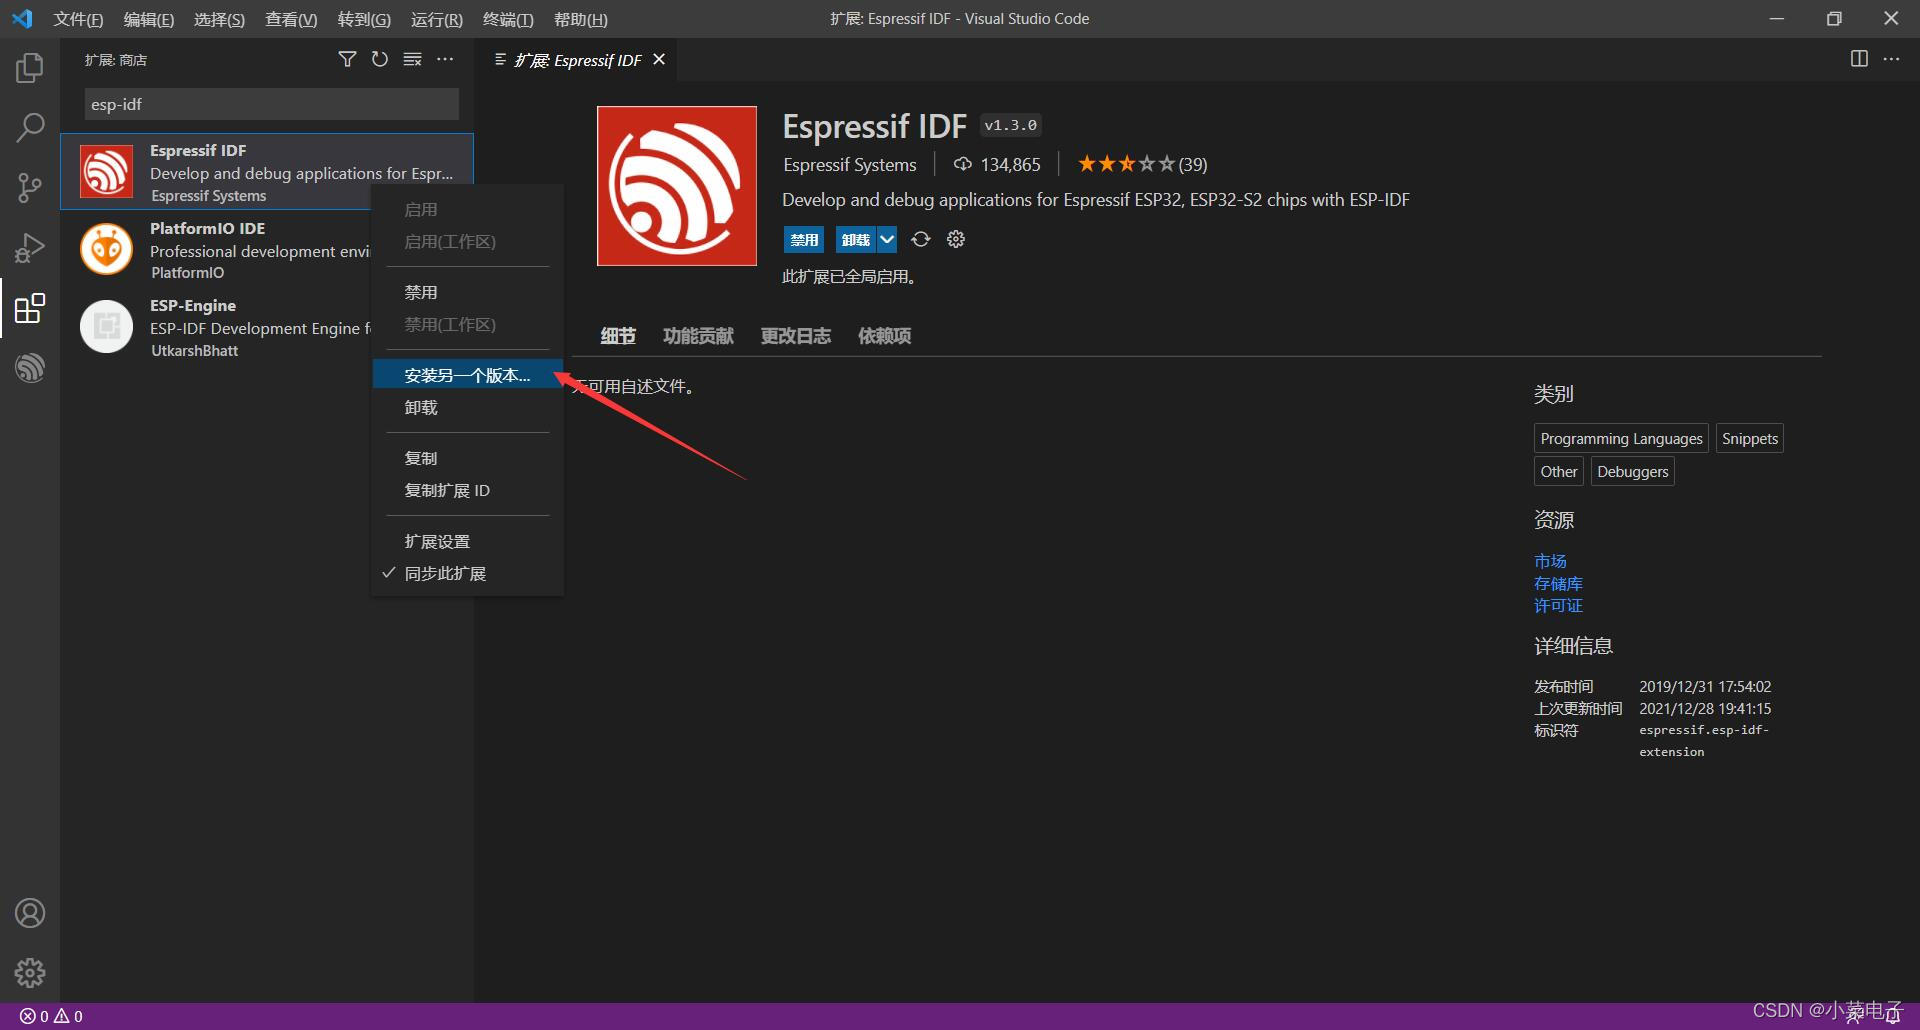Select ESP-Engine in extension list
The width and height of the screenshot is (1920, 1030).
pos(267,327)
